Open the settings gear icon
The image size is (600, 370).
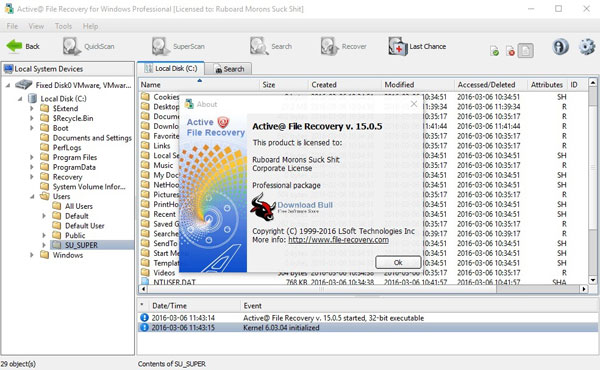tap(587, 47)
